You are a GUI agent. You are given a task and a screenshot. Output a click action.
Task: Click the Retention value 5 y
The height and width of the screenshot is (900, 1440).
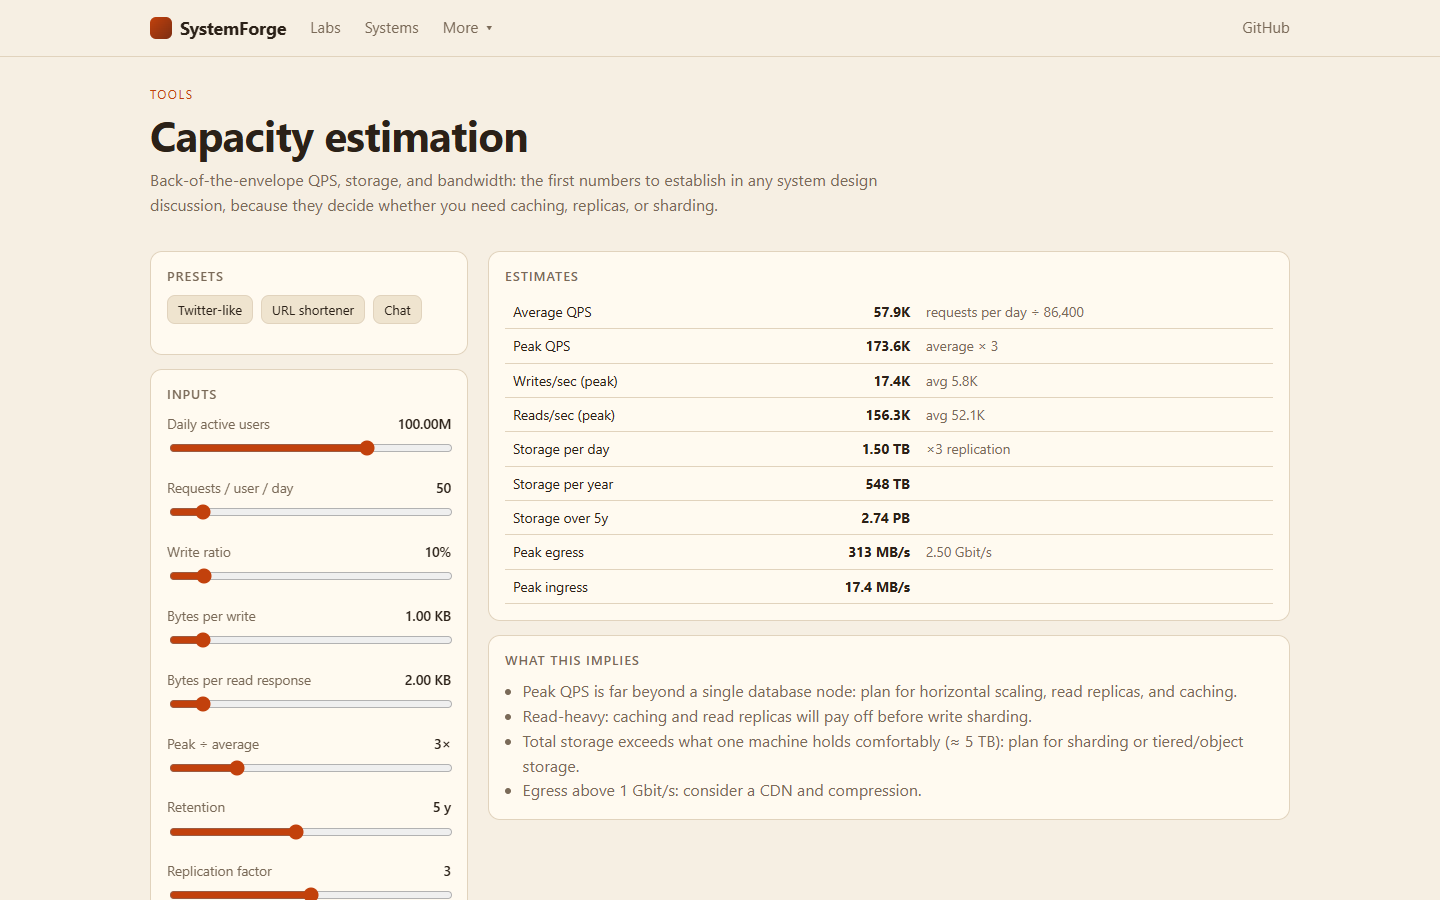(441, 807)
